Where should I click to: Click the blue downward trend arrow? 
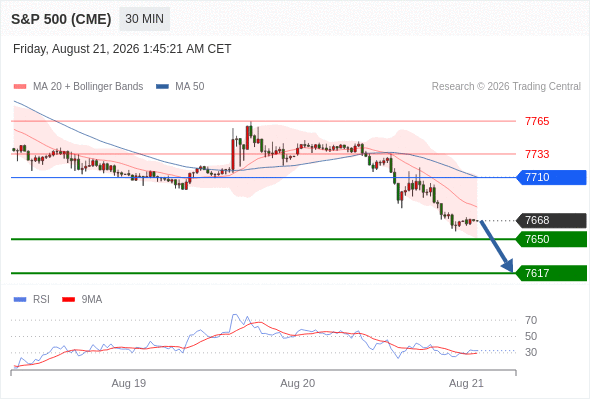point(496,246)
